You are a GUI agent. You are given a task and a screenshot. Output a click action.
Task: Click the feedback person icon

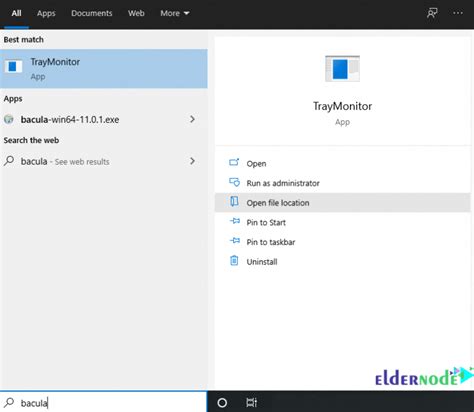point(432,13)
